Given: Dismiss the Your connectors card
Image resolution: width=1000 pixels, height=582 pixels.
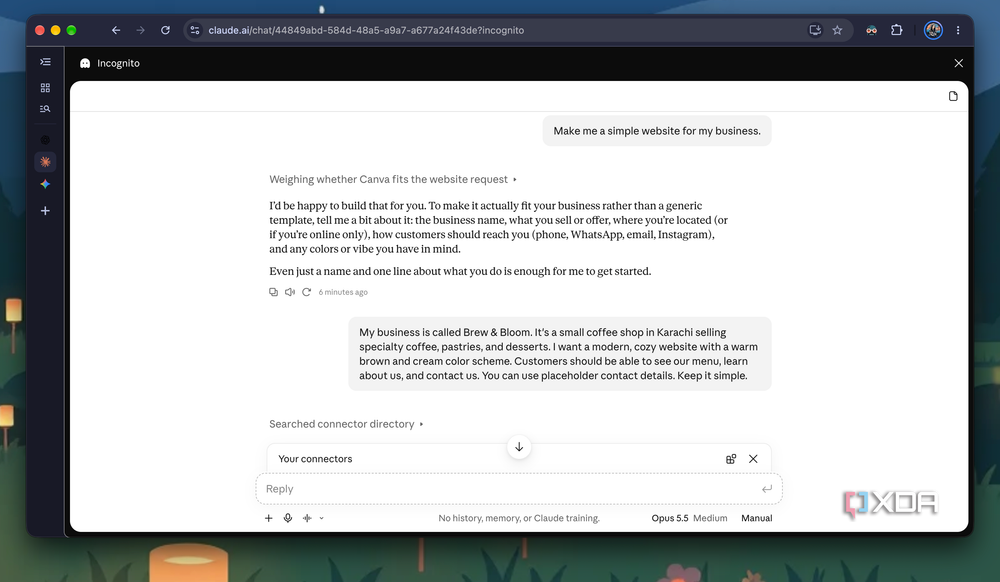Looking at the screenshot, I should click(x=753, y=459).
